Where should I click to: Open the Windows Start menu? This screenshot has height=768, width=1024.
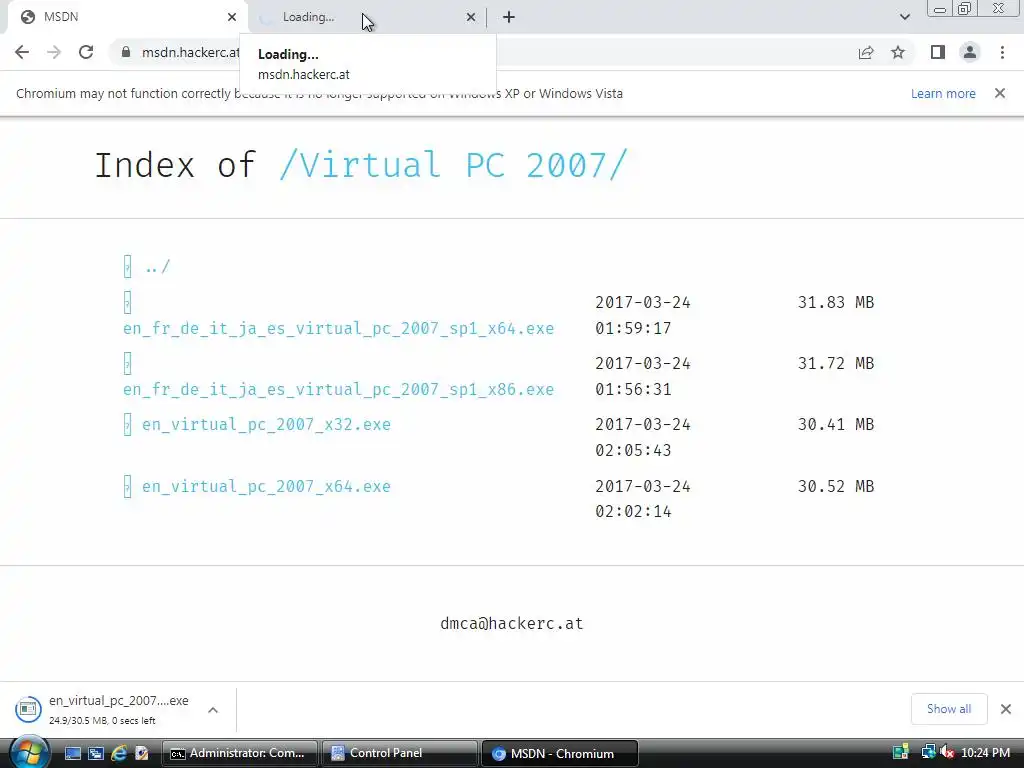pyautogui.click(x=28, y=752)
